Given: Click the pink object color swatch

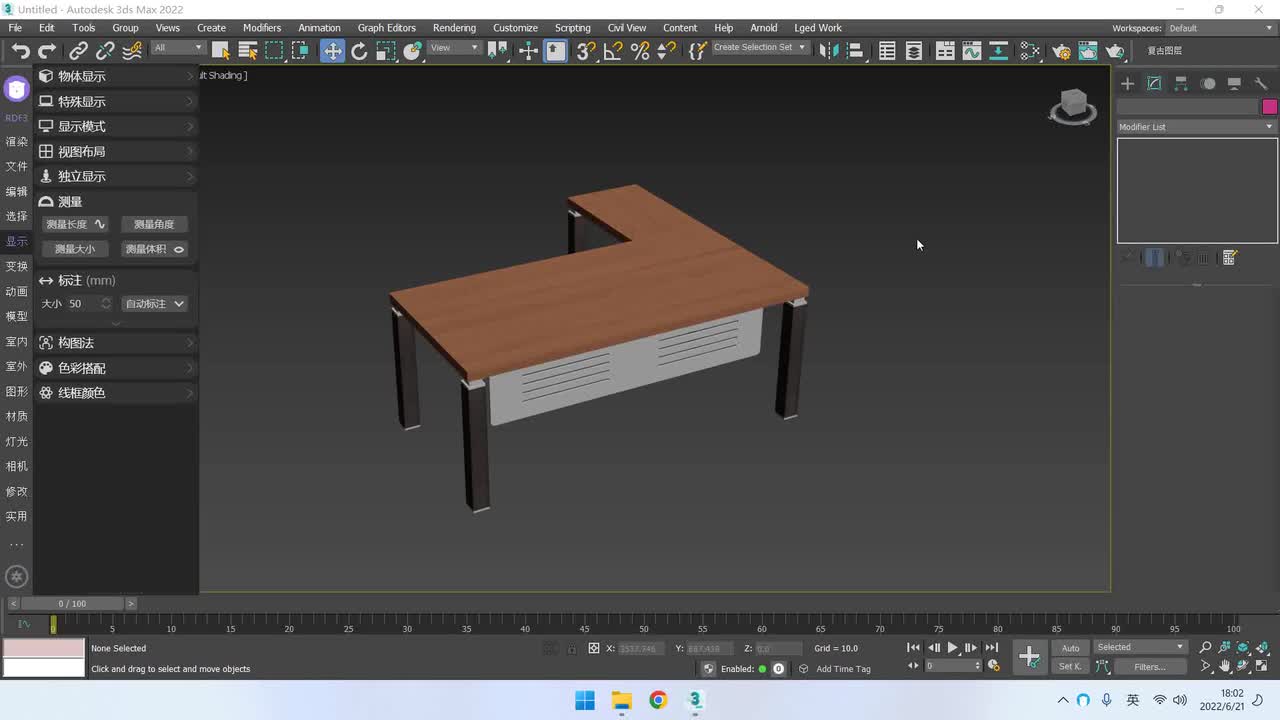Looking at the screenshot, I should click(x=1269, y=107).
